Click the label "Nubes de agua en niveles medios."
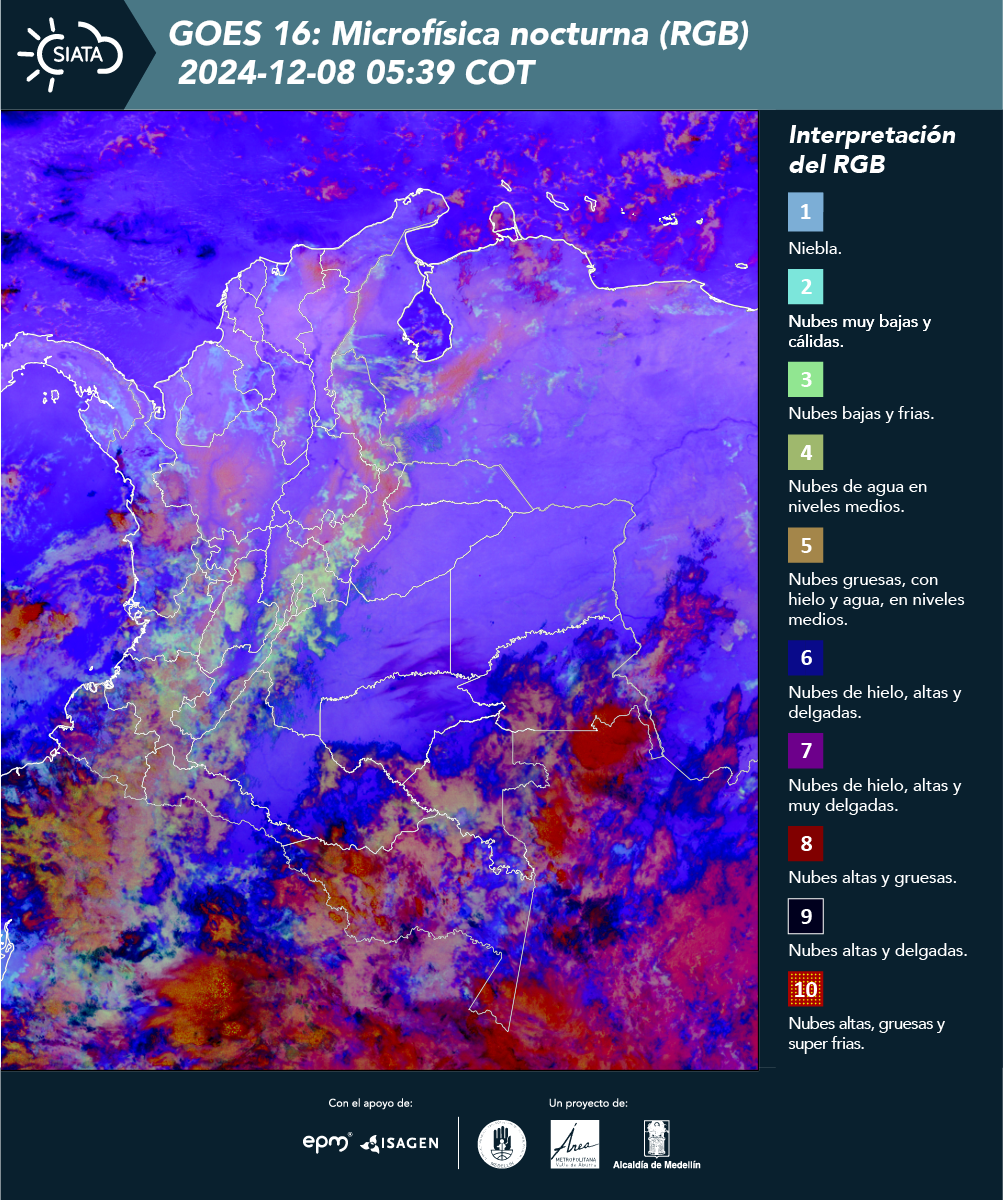This screenshot has width=1003, height=1200. click(858, 497)
